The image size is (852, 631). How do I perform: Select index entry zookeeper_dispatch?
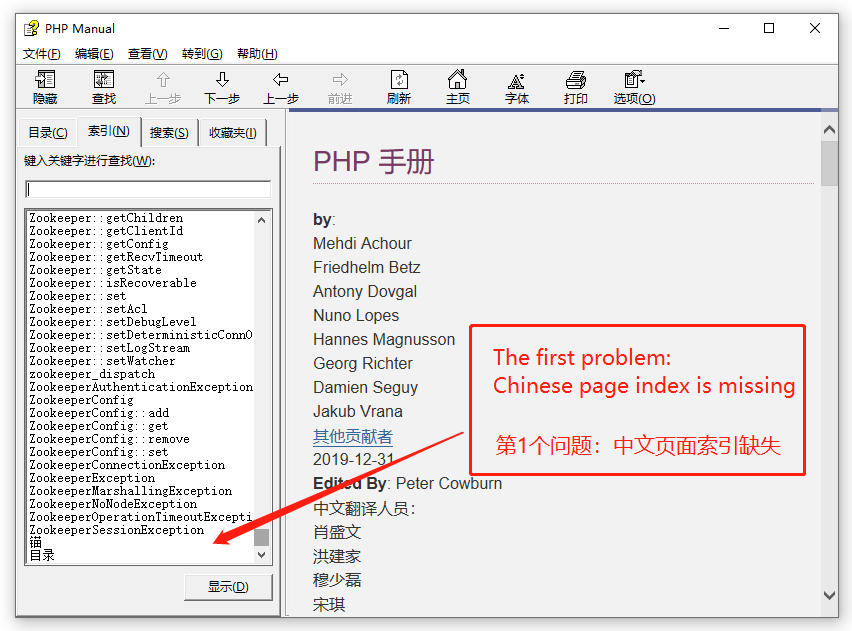(x=92, y=374)
